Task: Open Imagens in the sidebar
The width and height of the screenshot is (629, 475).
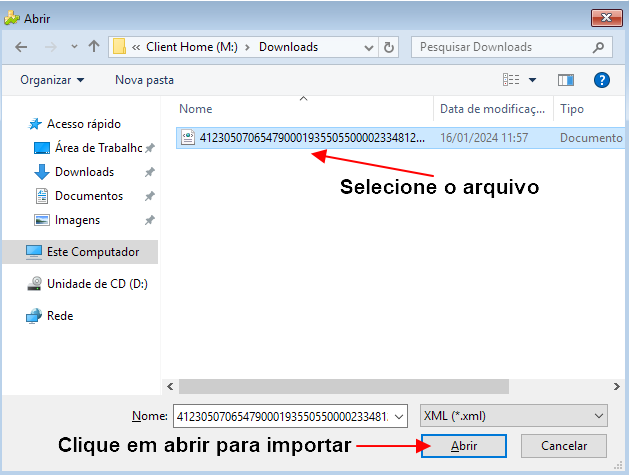Action: coord(77,220)
